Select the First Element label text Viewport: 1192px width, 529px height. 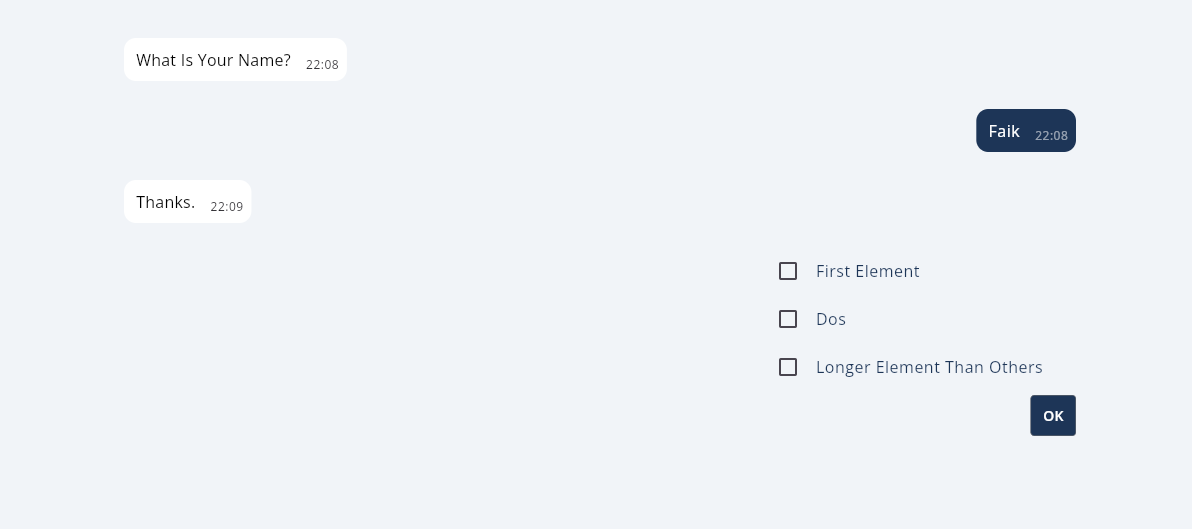[867, 271]
